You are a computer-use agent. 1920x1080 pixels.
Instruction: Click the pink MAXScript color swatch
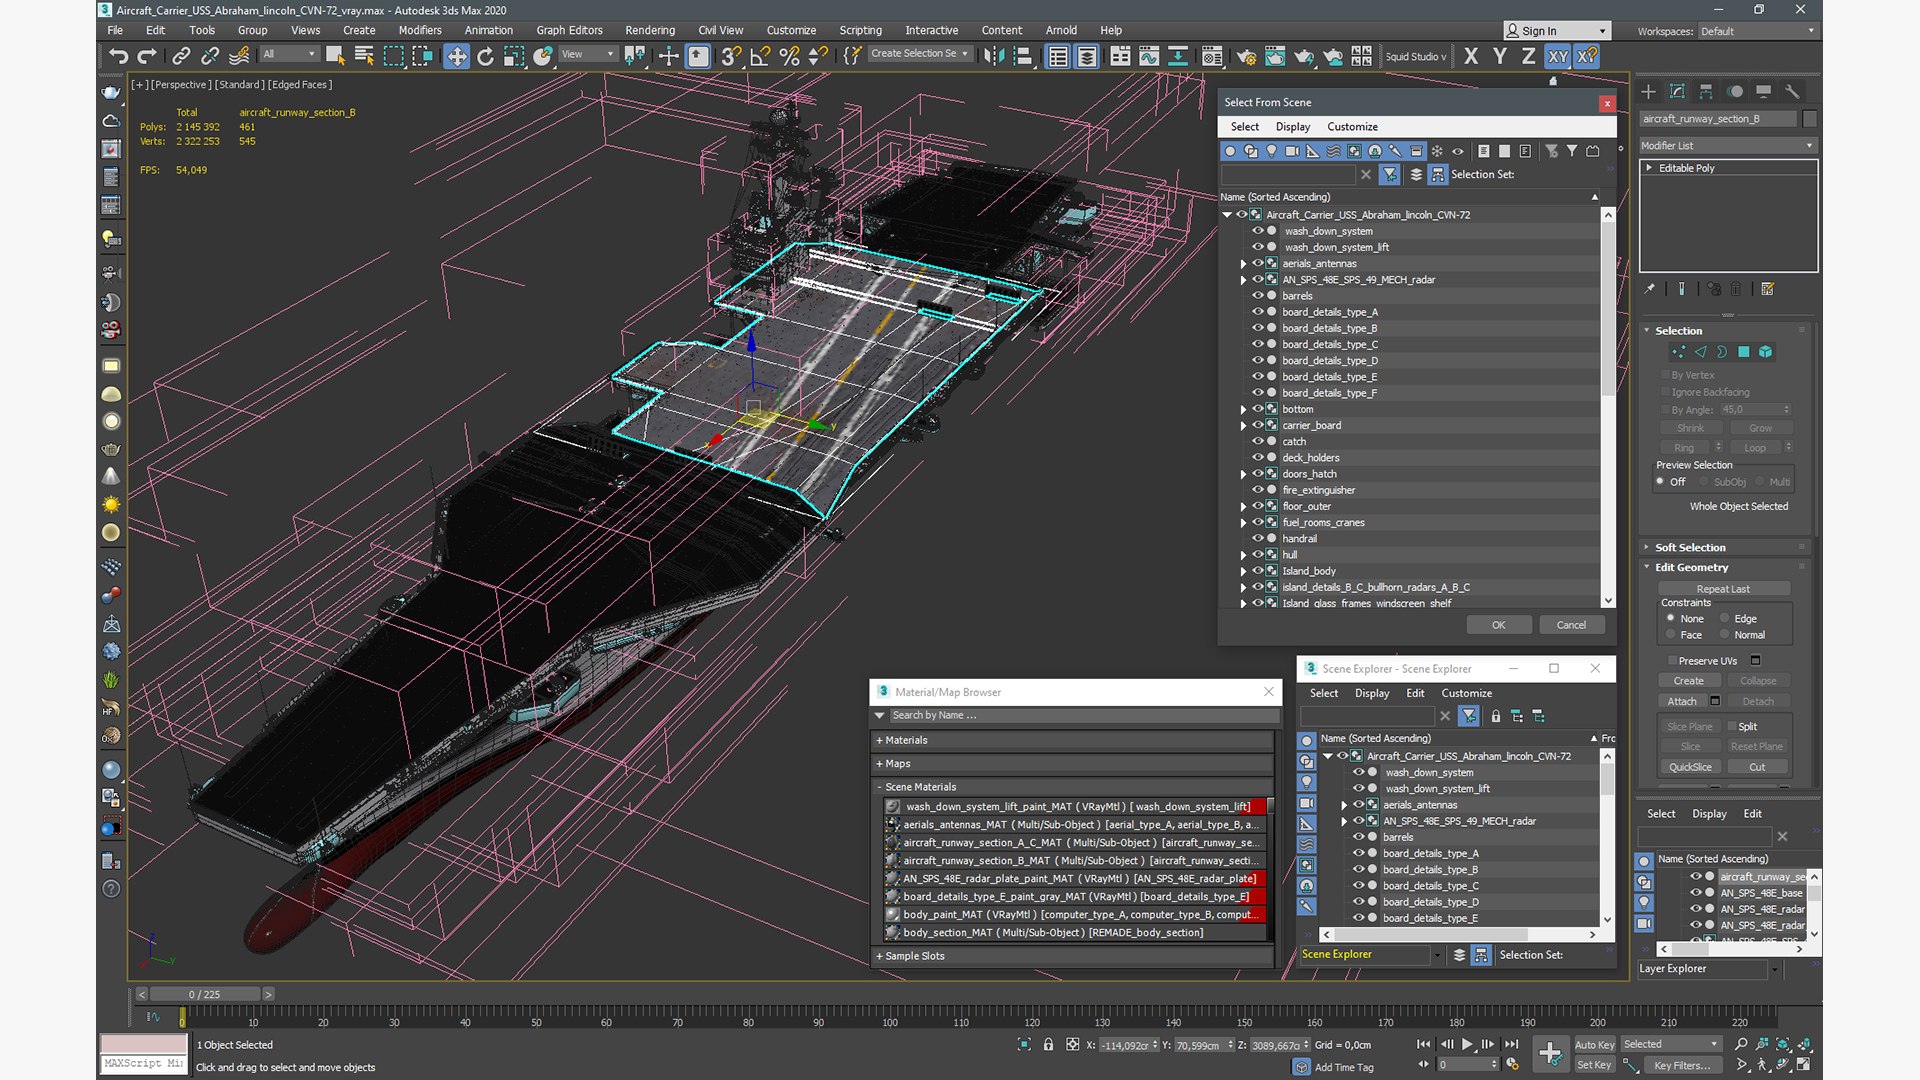(x=143, y=1044)
